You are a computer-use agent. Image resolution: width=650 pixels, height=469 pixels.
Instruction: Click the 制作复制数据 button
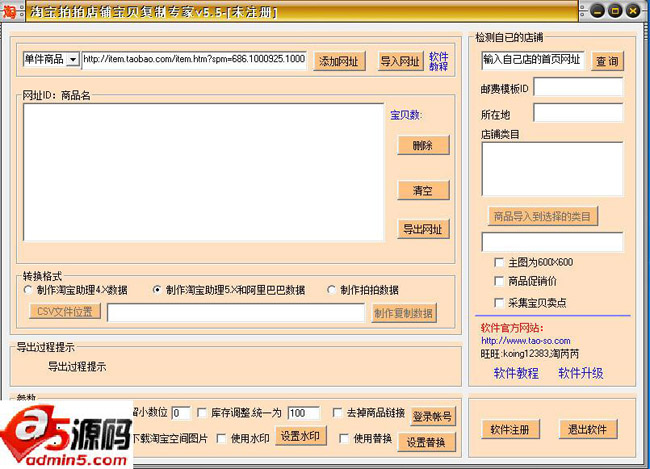pos(403,313)
